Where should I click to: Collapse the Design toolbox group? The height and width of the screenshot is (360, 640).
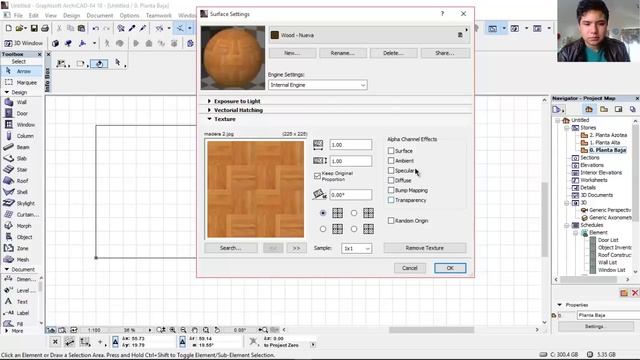click(x=7, y=92)
